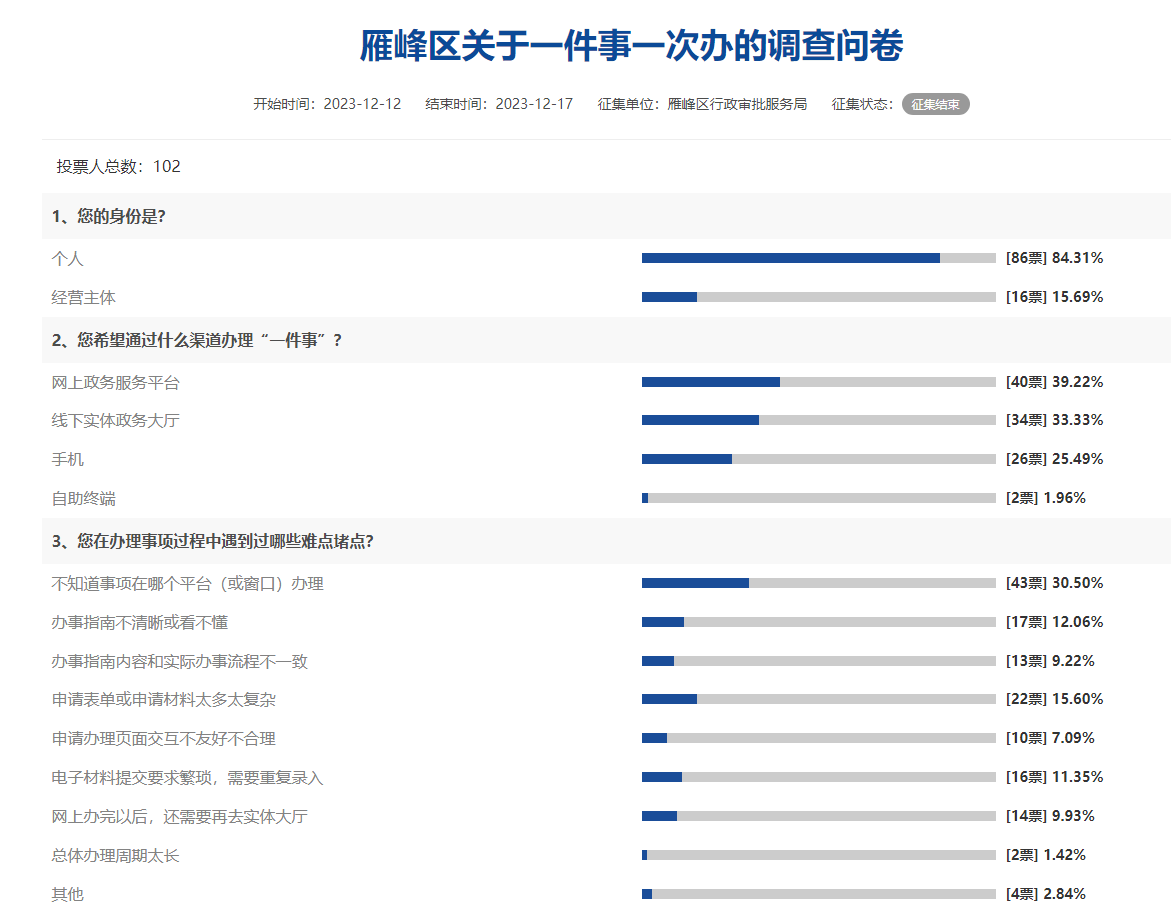The image size is (1171, 914).
Task: Click the 40票 39.22% result value
Action: coord(1054,382)
